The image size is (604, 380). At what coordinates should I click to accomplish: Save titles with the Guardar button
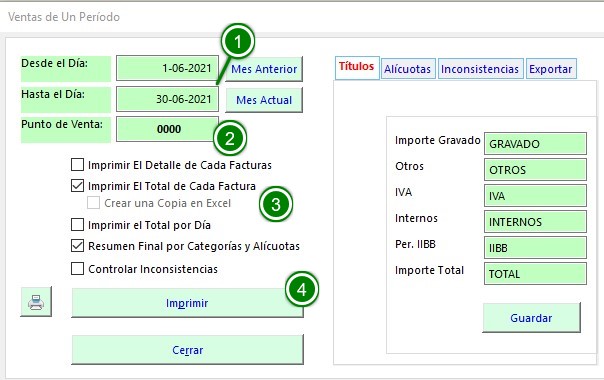[x=531, y=318]
